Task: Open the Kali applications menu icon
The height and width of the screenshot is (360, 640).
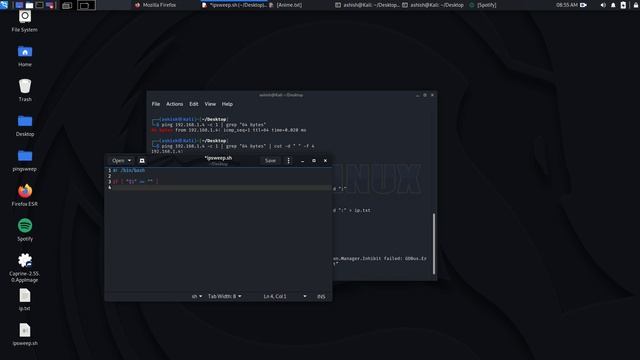Action: pyautogui.click(x=4, y=5)
